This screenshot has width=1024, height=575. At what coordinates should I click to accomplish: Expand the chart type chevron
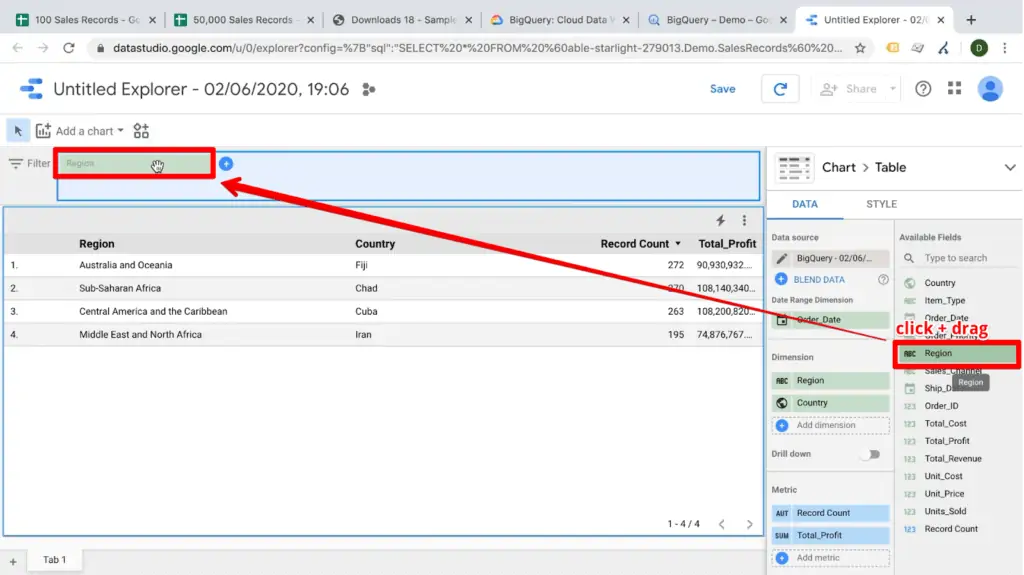coord(1010,168)
